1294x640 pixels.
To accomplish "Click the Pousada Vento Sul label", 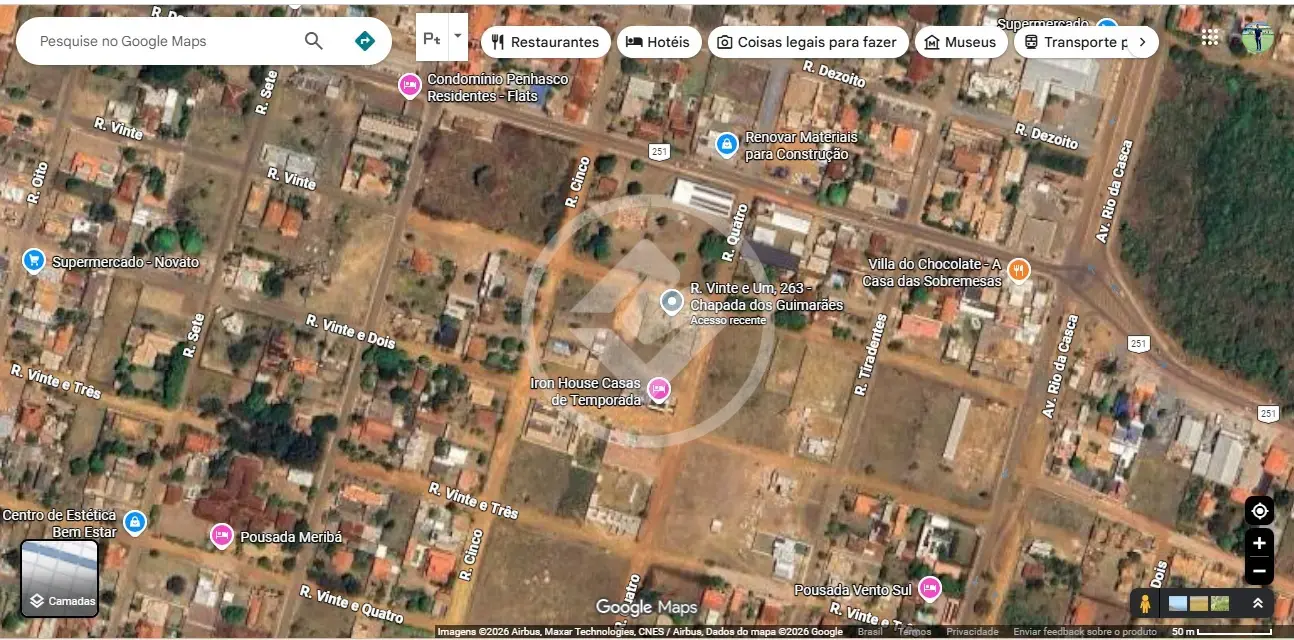I will point(853,590).
